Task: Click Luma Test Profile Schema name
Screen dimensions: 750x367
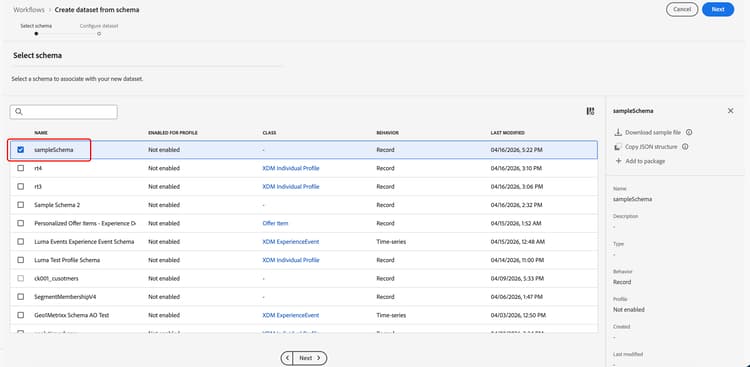Action: point(67,260)
